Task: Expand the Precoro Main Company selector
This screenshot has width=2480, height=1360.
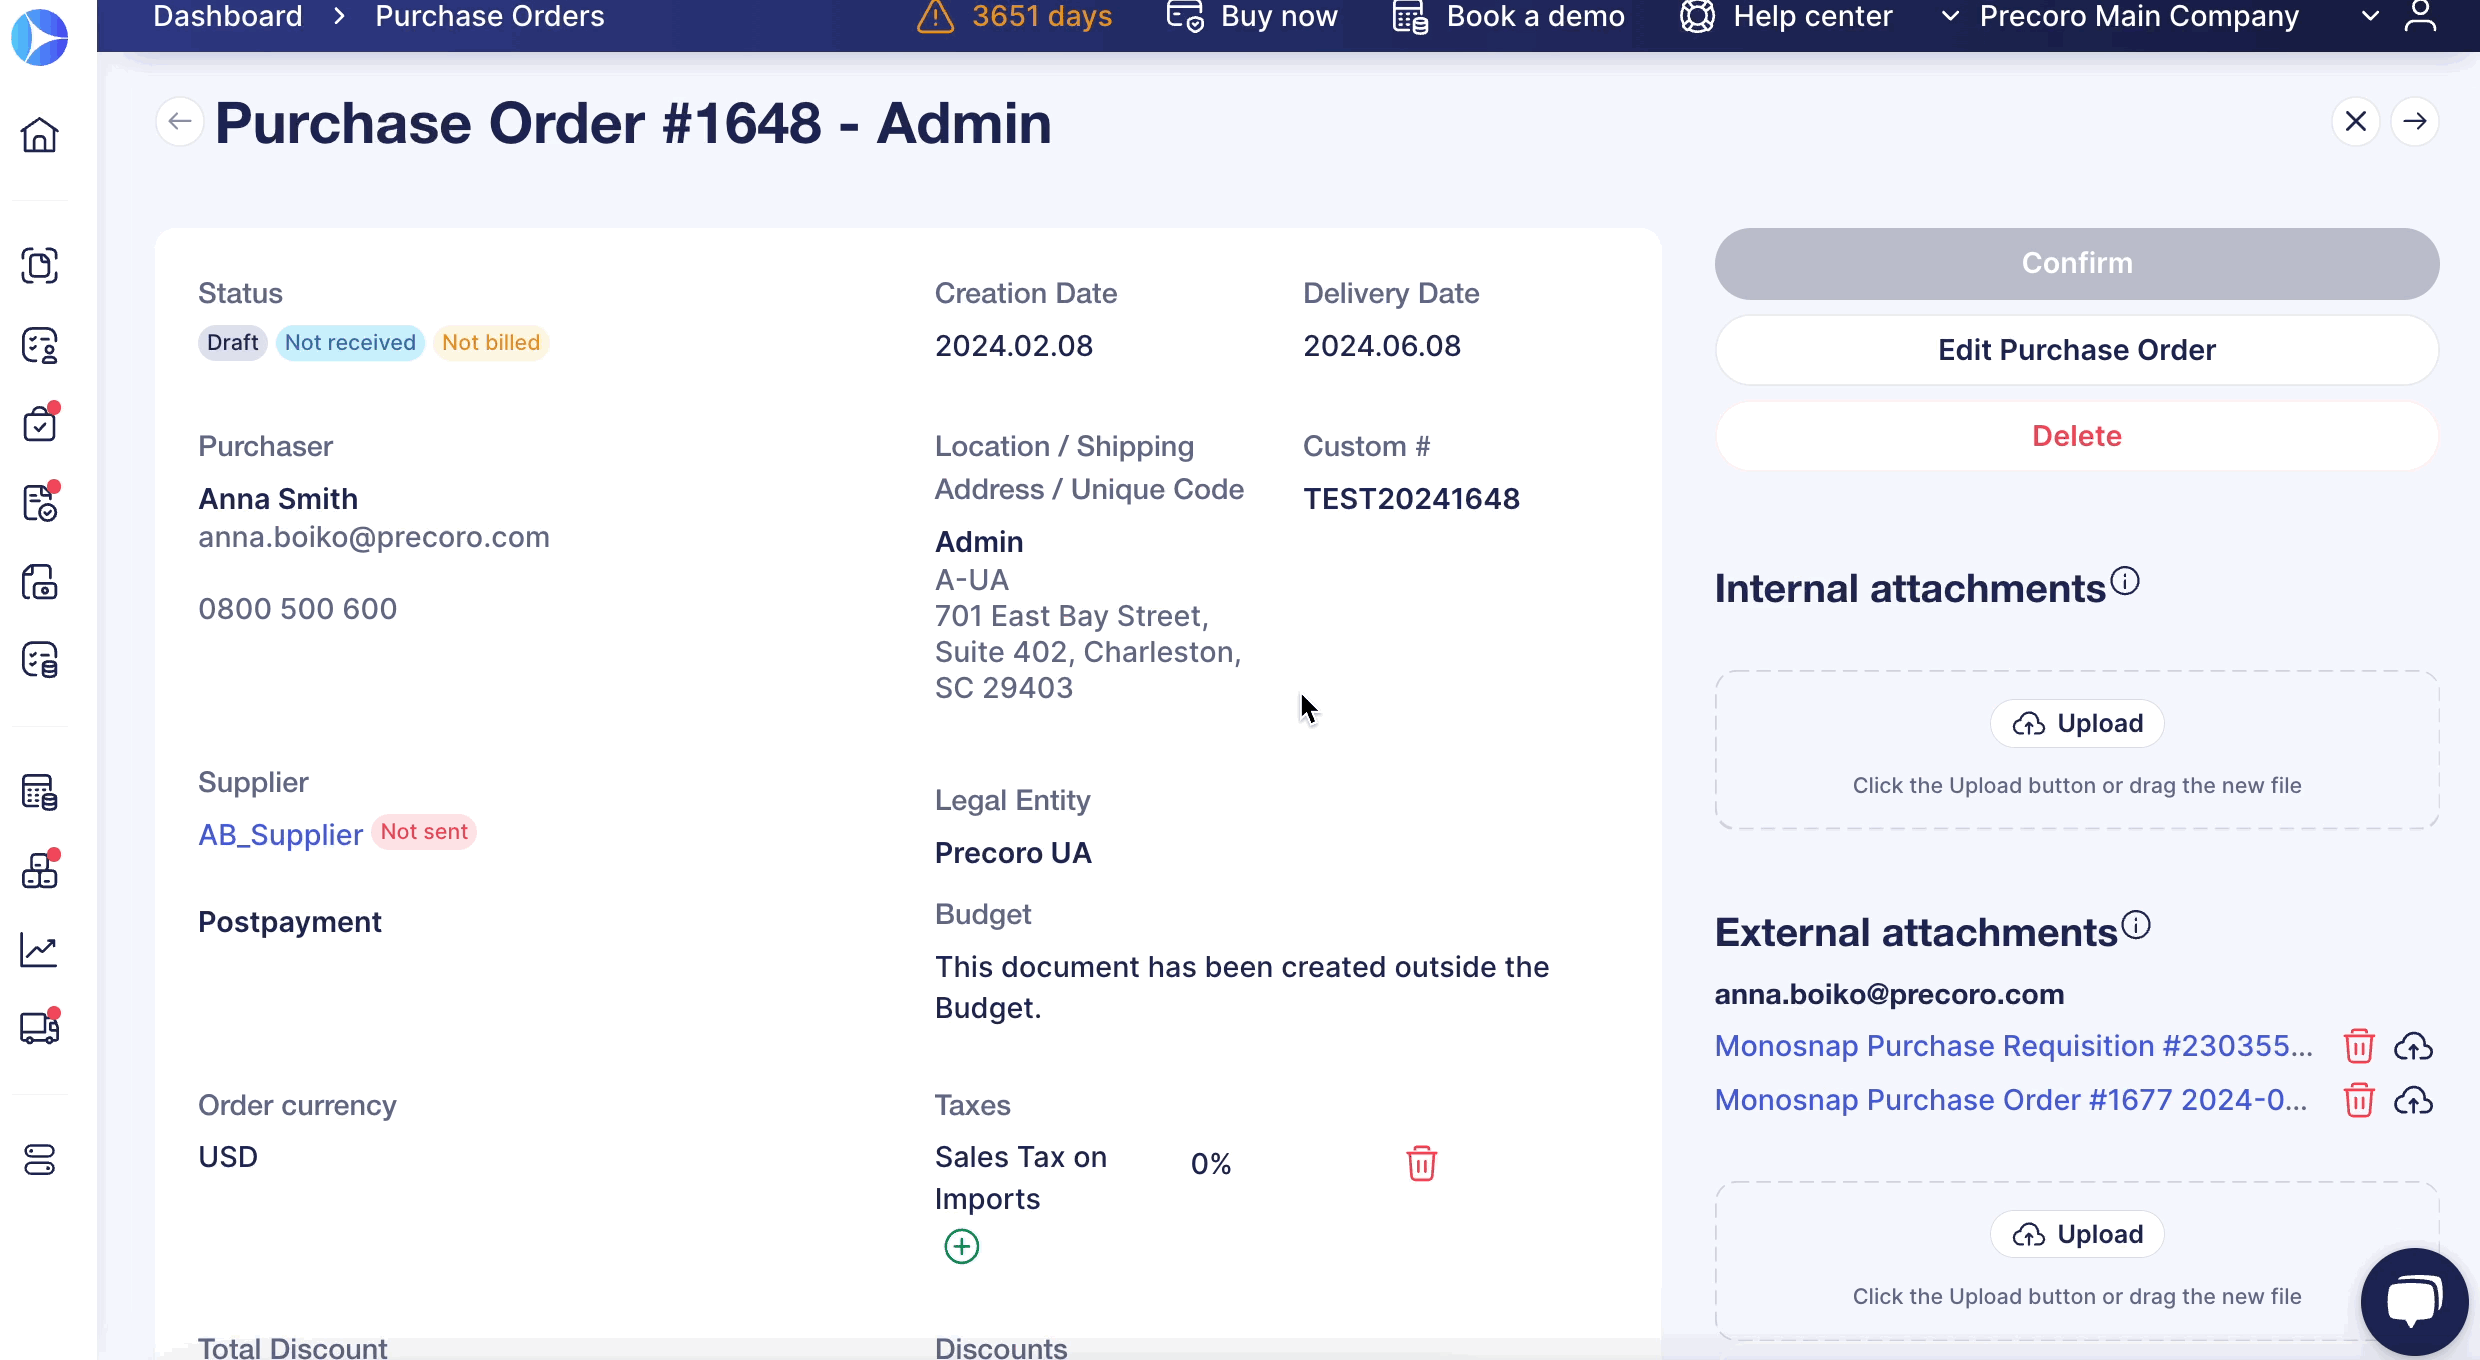Action: (x=2120, y=17)
